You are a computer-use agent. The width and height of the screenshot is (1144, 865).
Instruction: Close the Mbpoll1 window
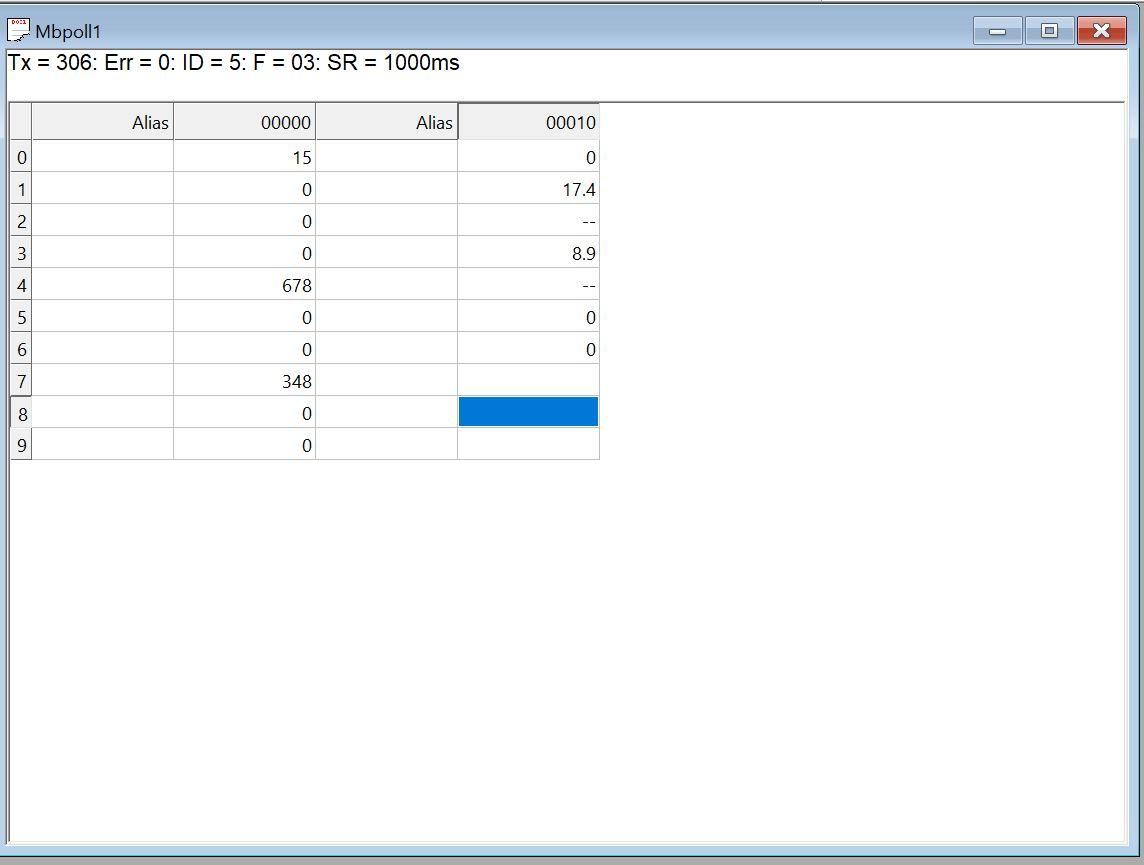click(x=1102, y=31)
